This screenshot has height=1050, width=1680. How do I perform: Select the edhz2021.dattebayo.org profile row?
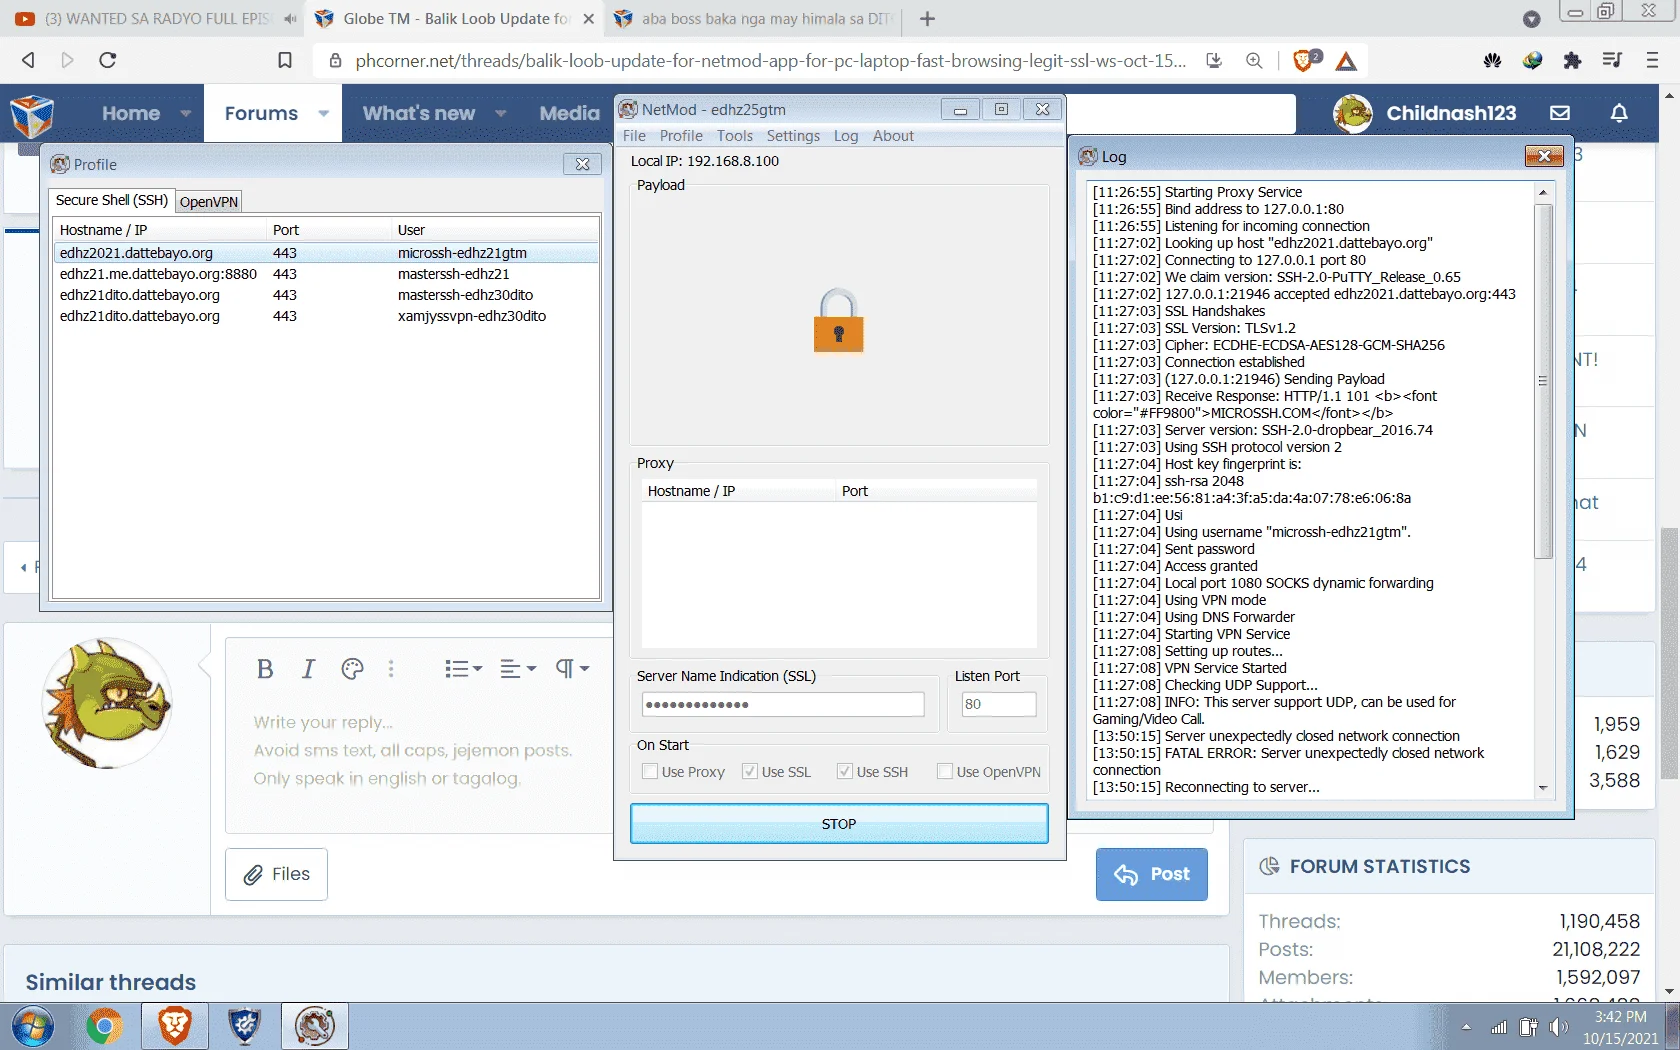click(326, 253)
